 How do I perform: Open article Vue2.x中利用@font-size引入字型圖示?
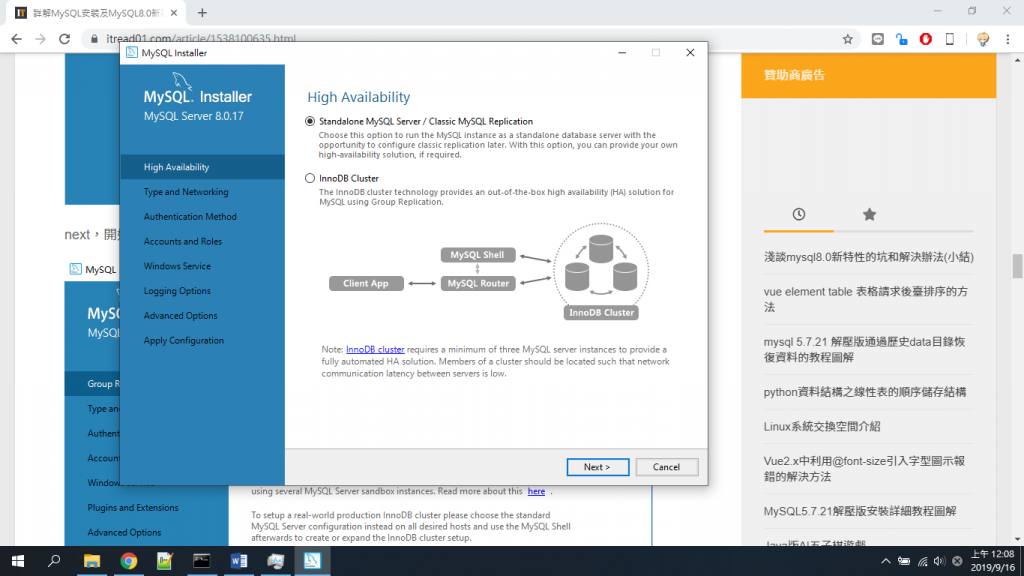click(864, 469)
